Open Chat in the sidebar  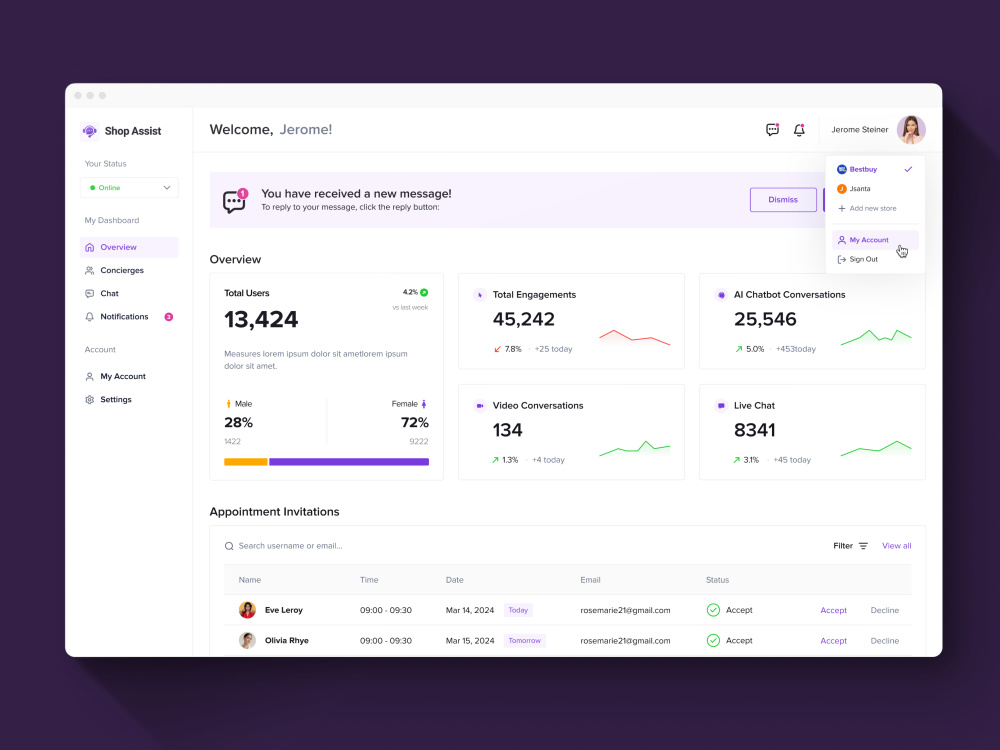[129, 293]
